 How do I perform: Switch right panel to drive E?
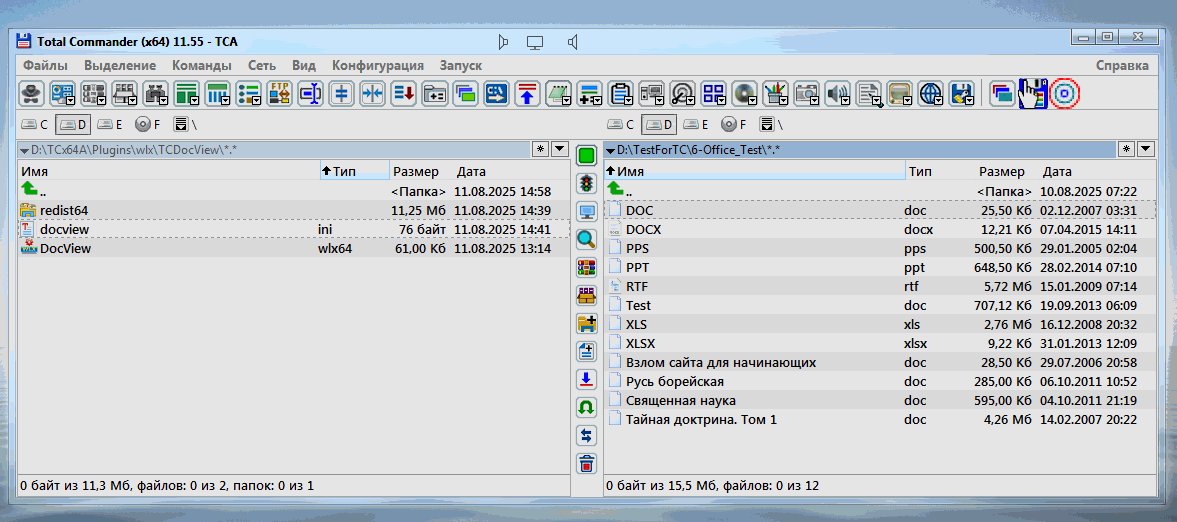click(x=696, y=125)
